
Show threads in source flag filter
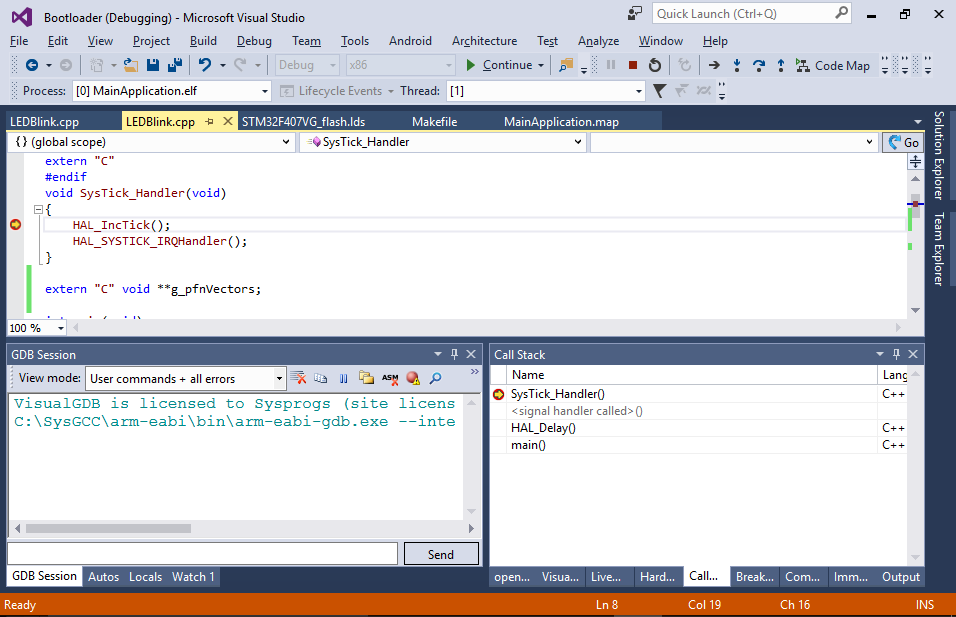[659, 91]
